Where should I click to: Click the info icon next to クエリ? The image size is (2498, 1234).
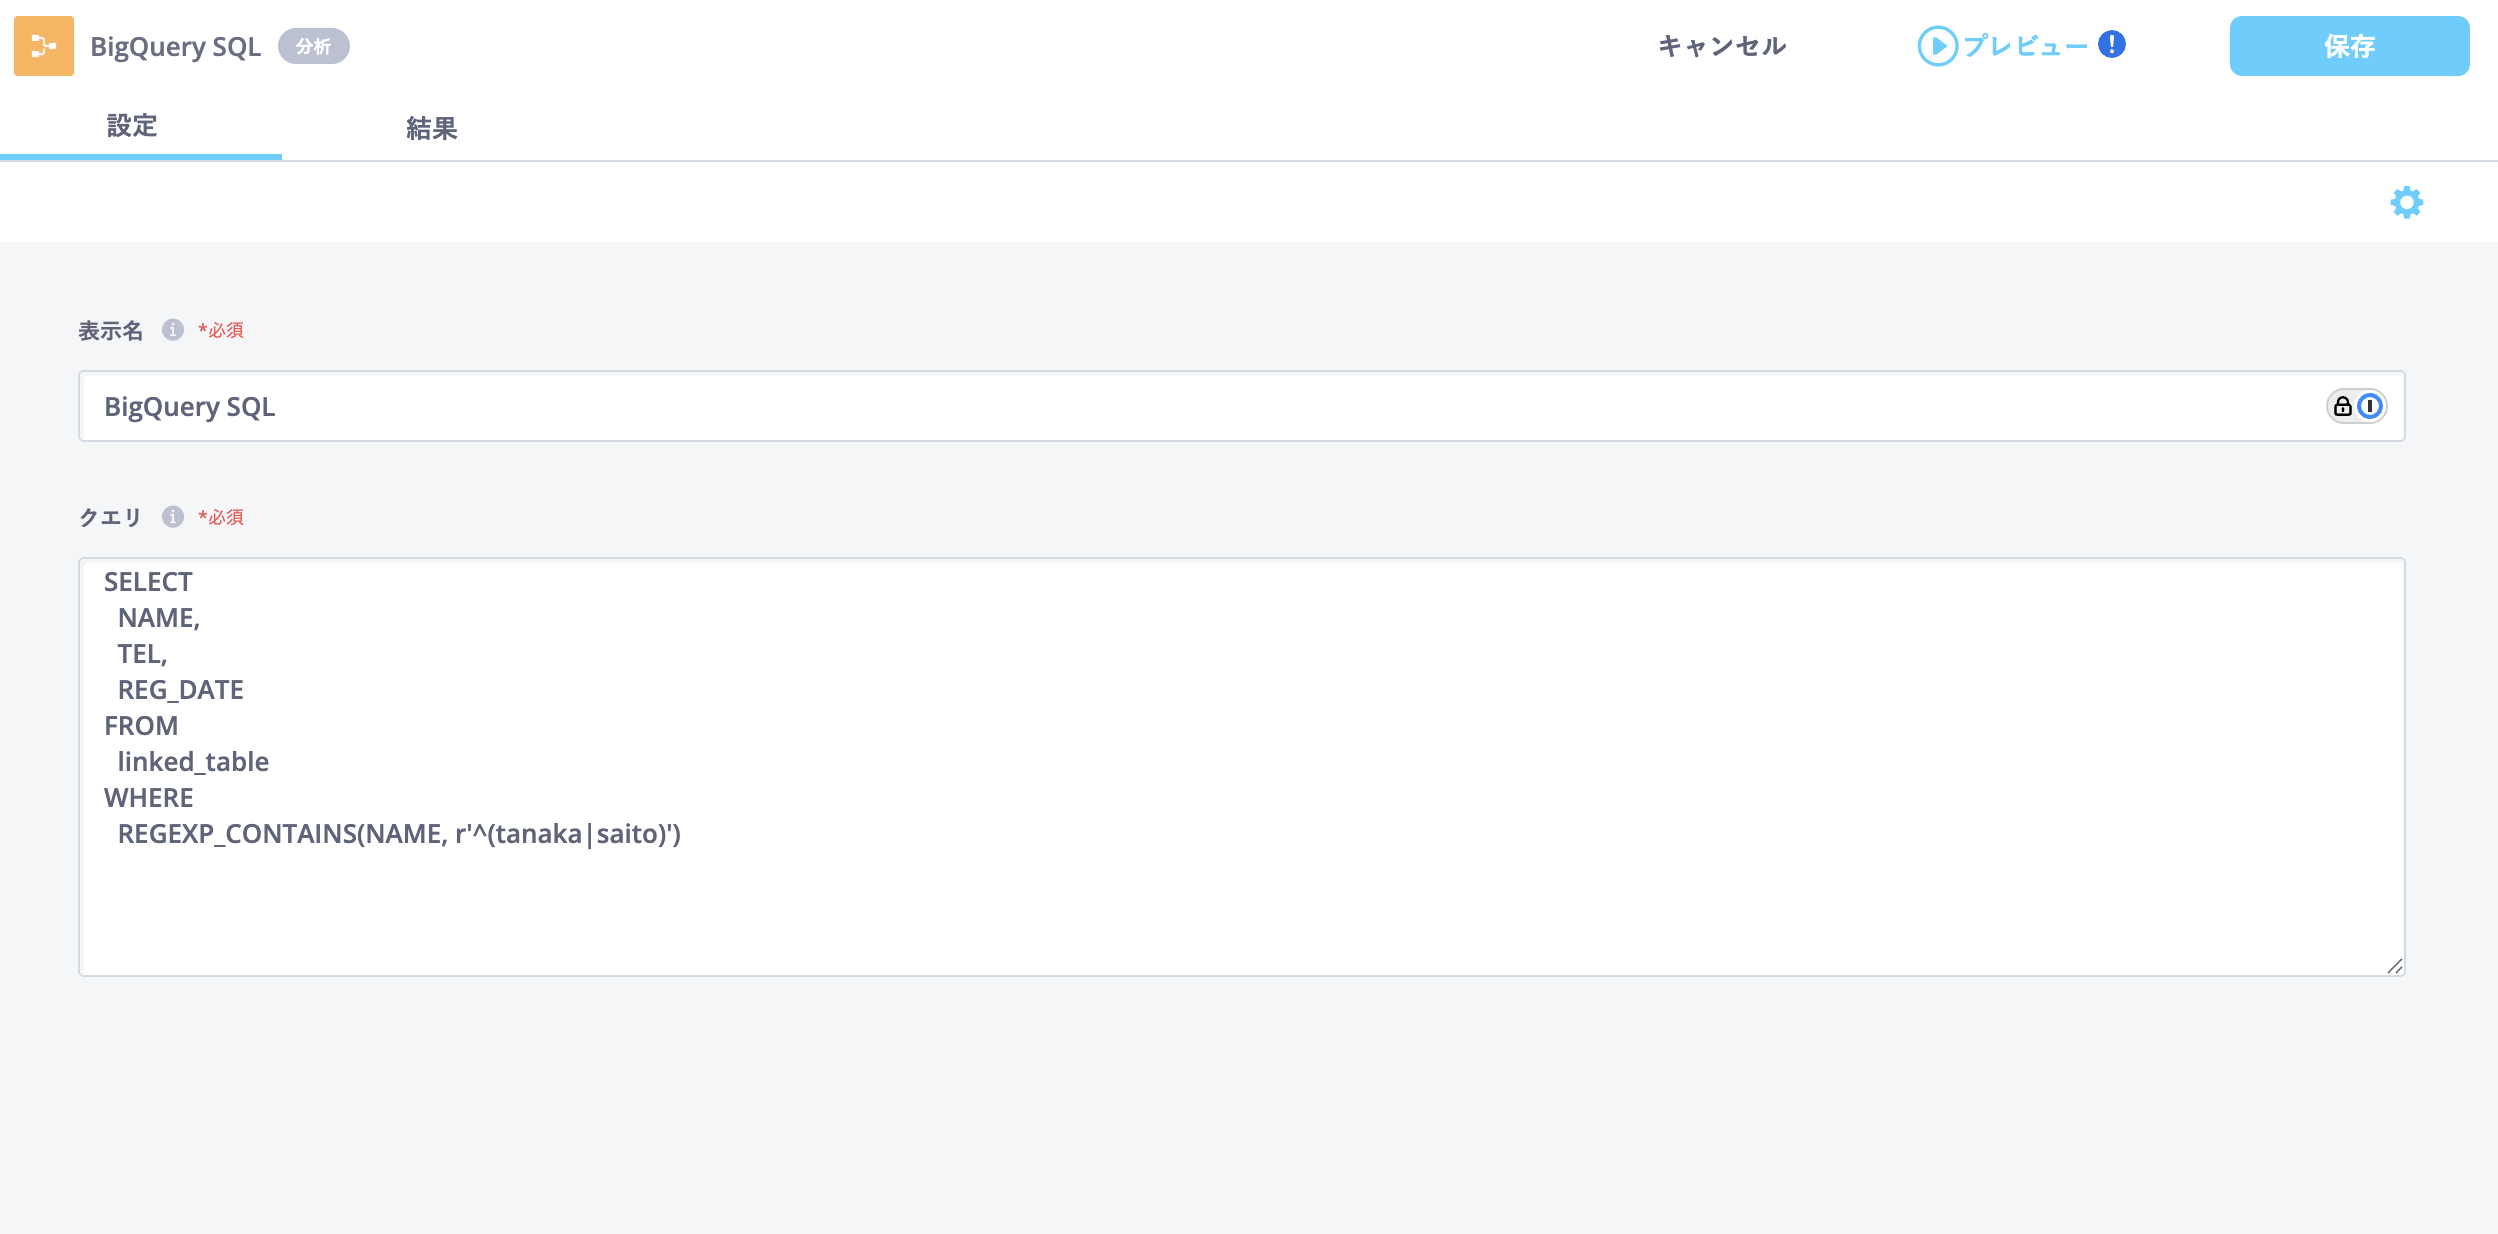(x=173, y=517)
